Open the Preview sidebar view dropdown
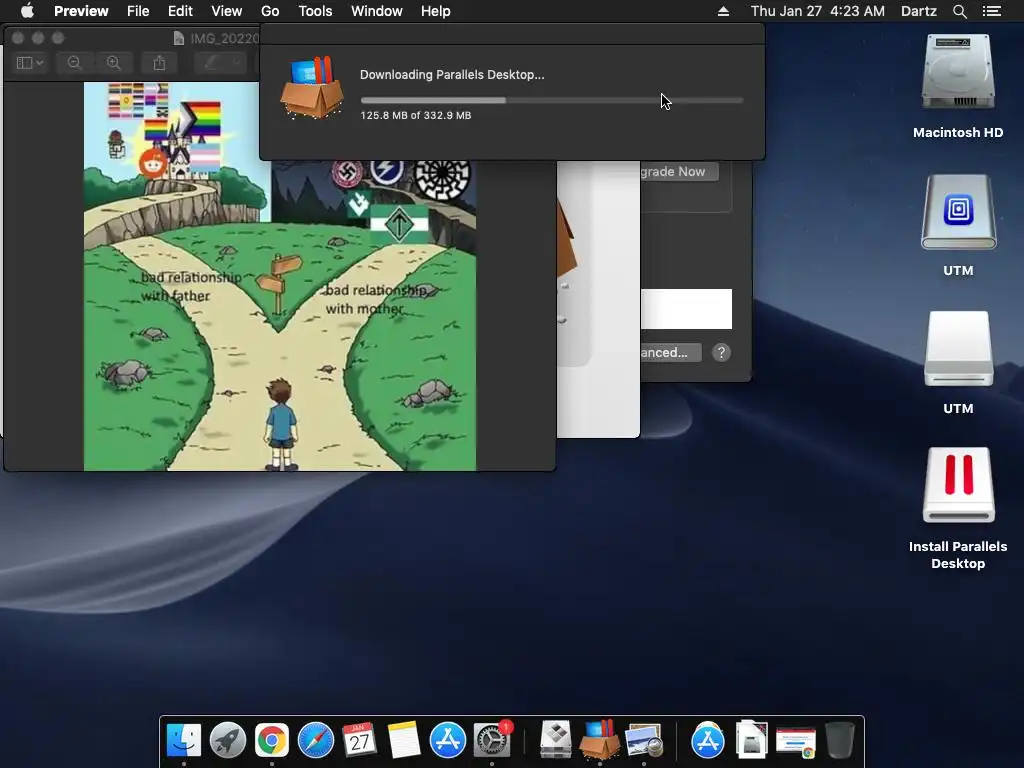1024x768 pixels. (30, 63)
